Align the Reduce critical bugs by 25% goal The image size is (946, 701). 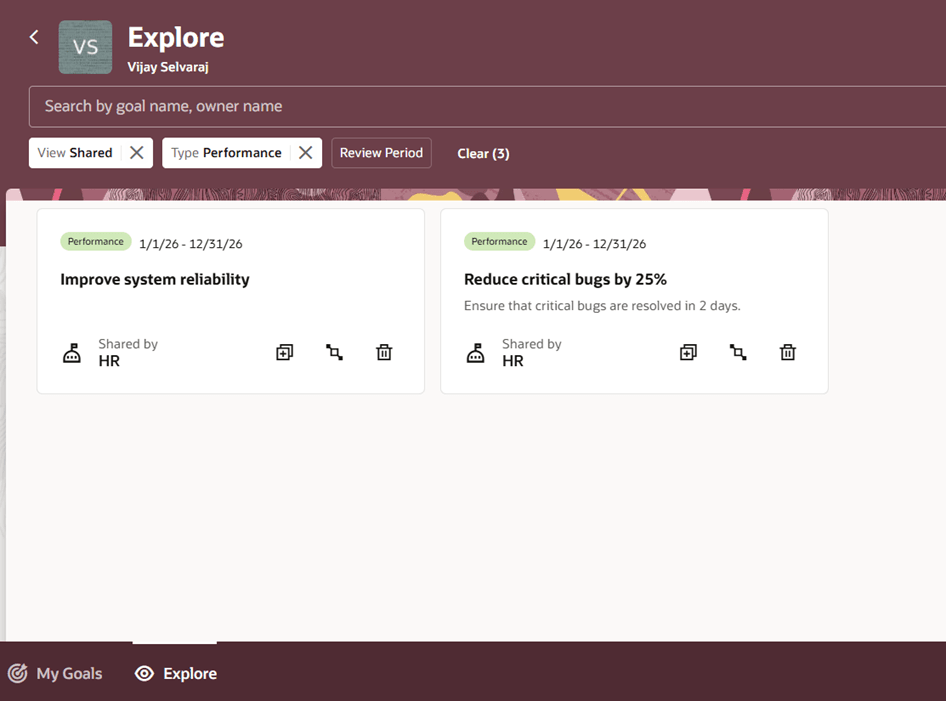[738, 352]
